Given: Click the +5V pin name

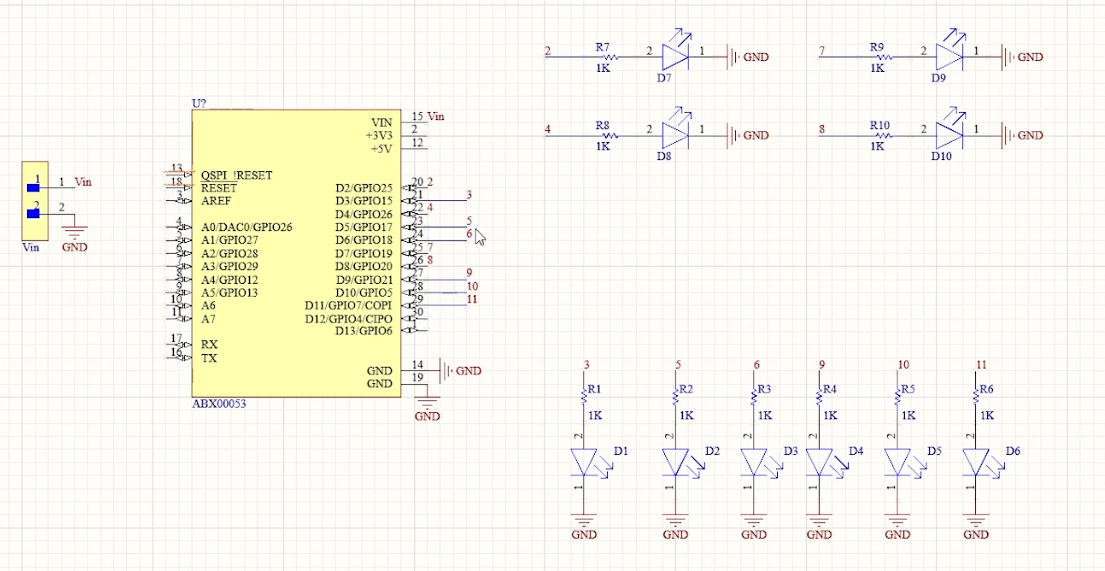Looking at the screenshot, I should point(382,149).
